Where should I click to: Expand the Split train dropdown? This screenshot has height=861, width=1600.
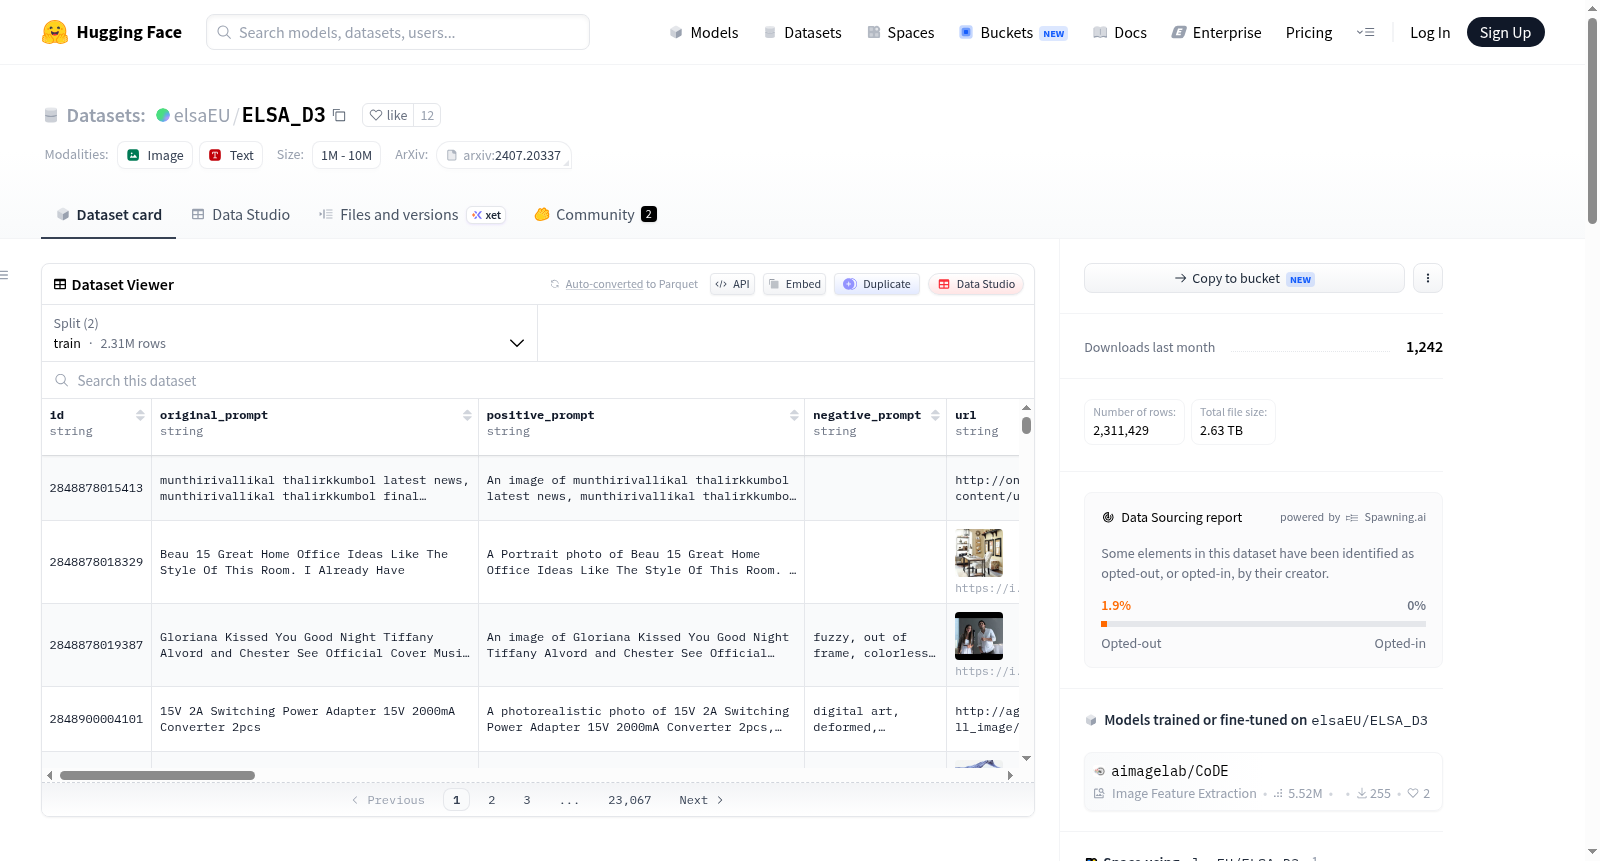click(290, 333)
